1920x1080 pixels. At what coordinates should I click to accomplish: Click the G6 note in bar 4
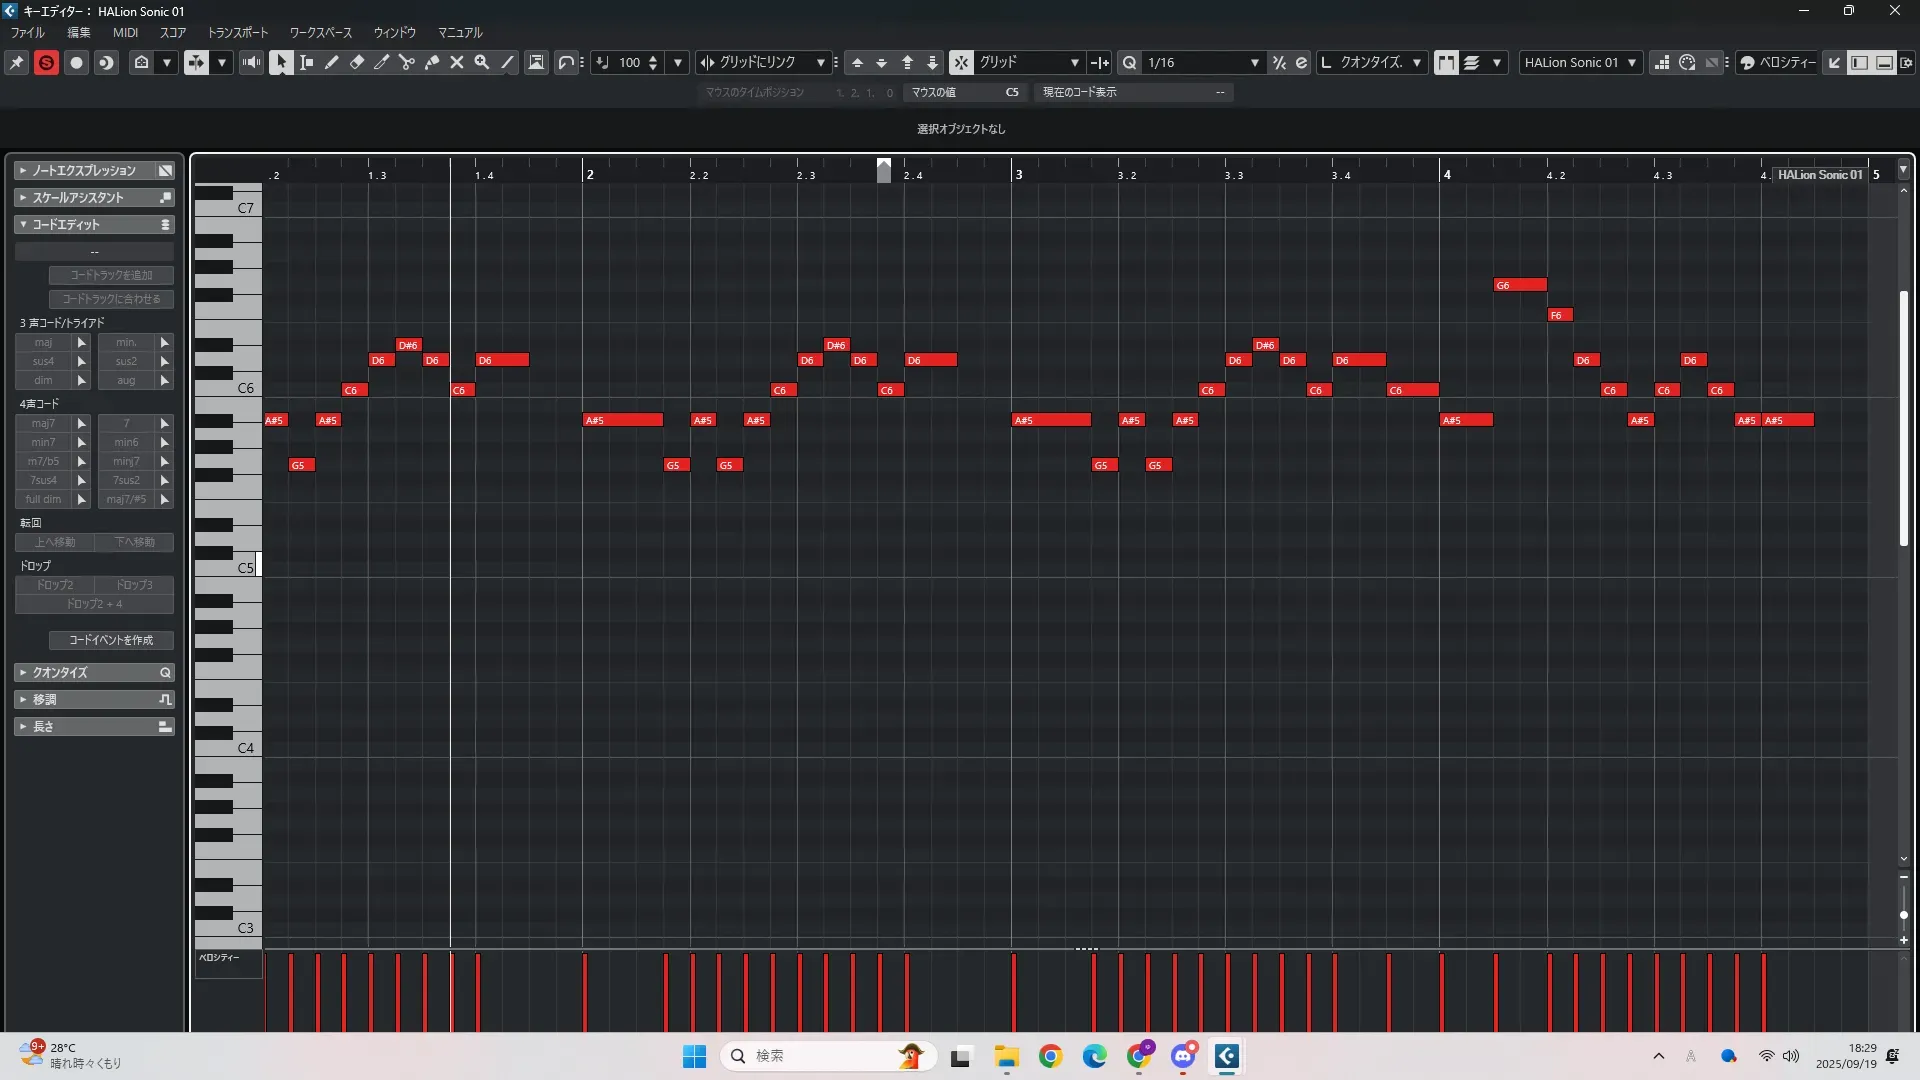click(x=1519, y=285)
